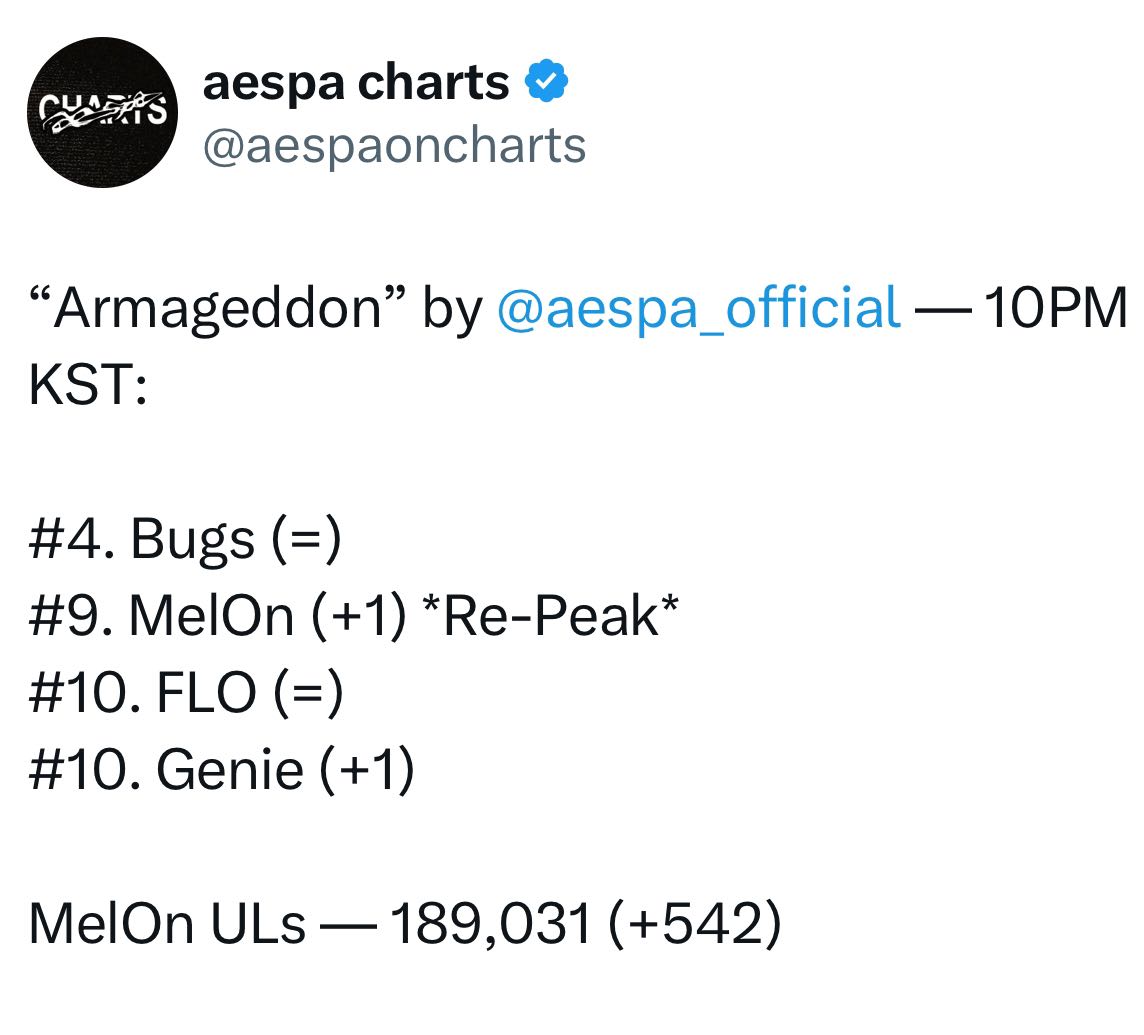This screenshot has width=1144, height=1035.
Task: Open the aespa charts display name
Action: coord(356,82)
